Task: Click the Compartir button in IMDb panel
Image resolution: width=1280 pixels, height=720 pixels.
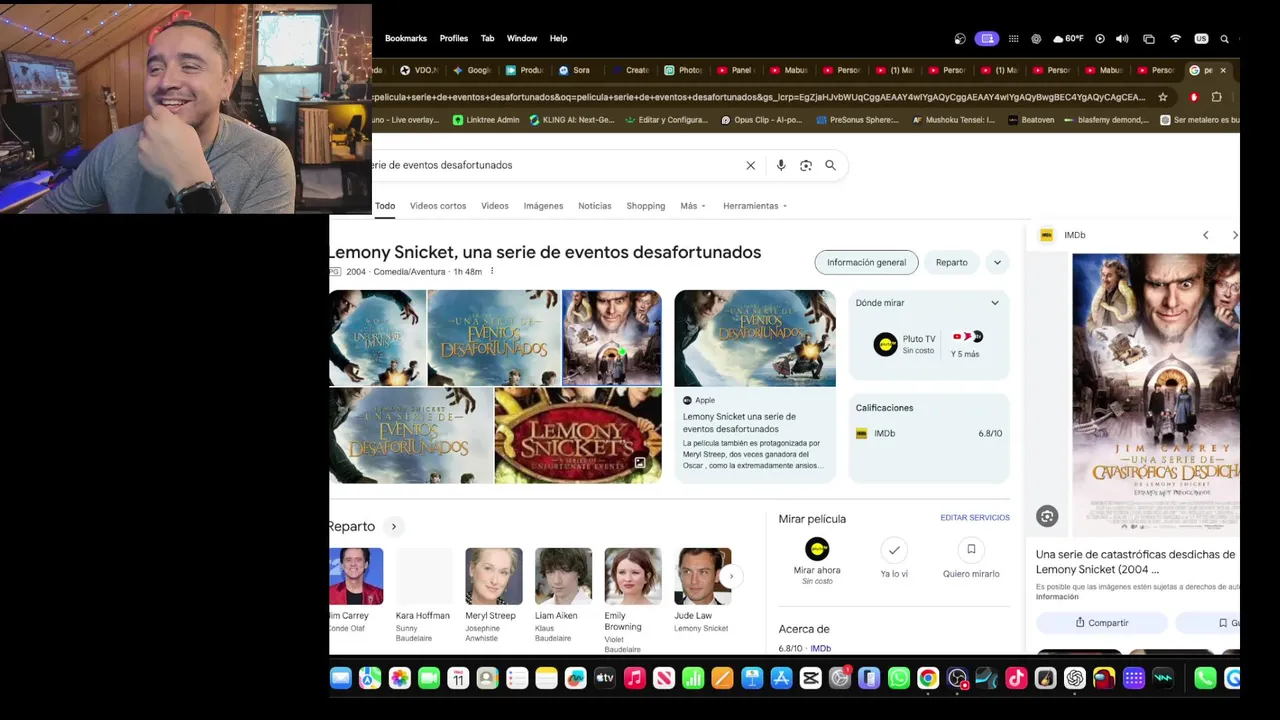Action: (1101, 623)
